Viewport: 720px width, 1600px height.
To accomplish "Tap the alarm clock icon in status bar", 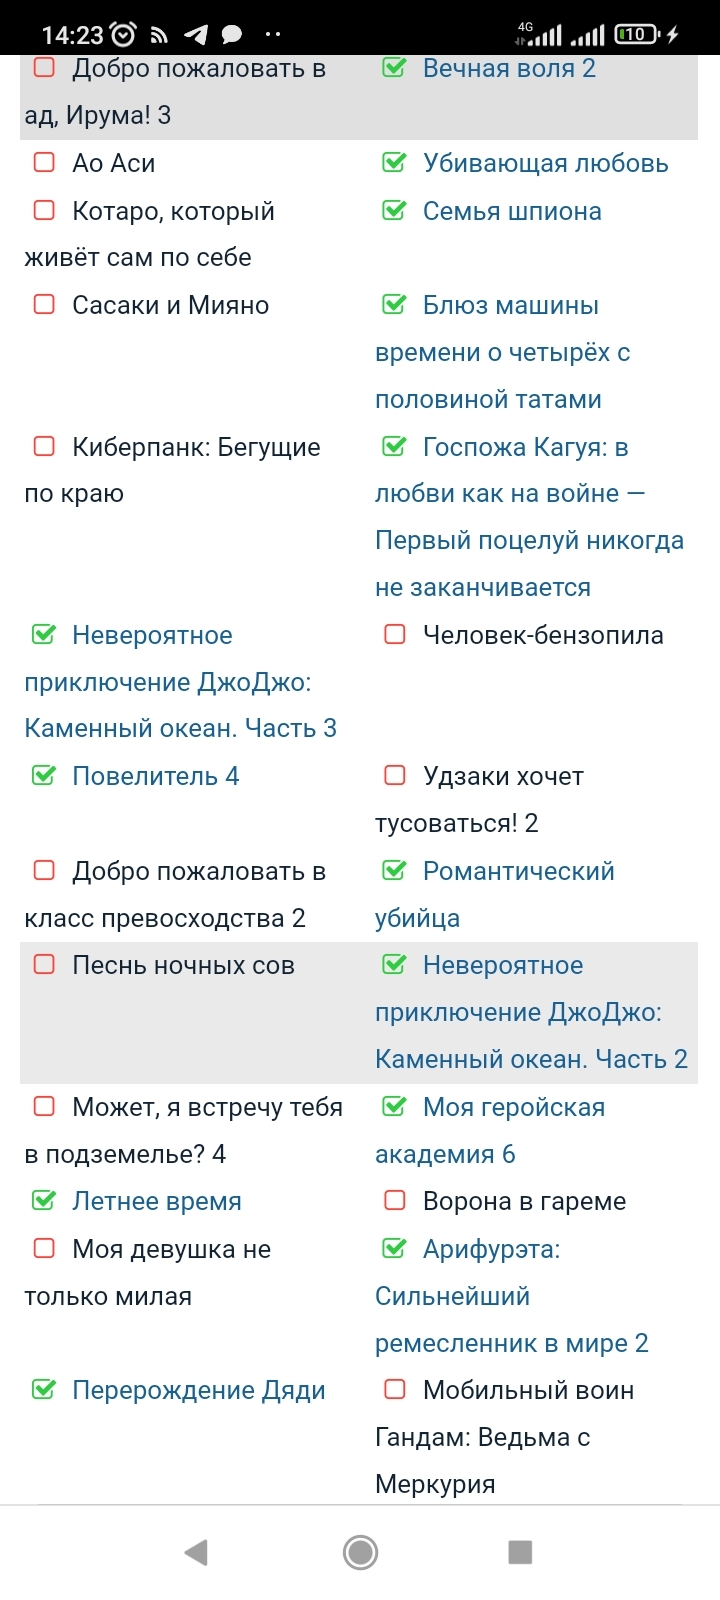I will [x=124, y=35].
